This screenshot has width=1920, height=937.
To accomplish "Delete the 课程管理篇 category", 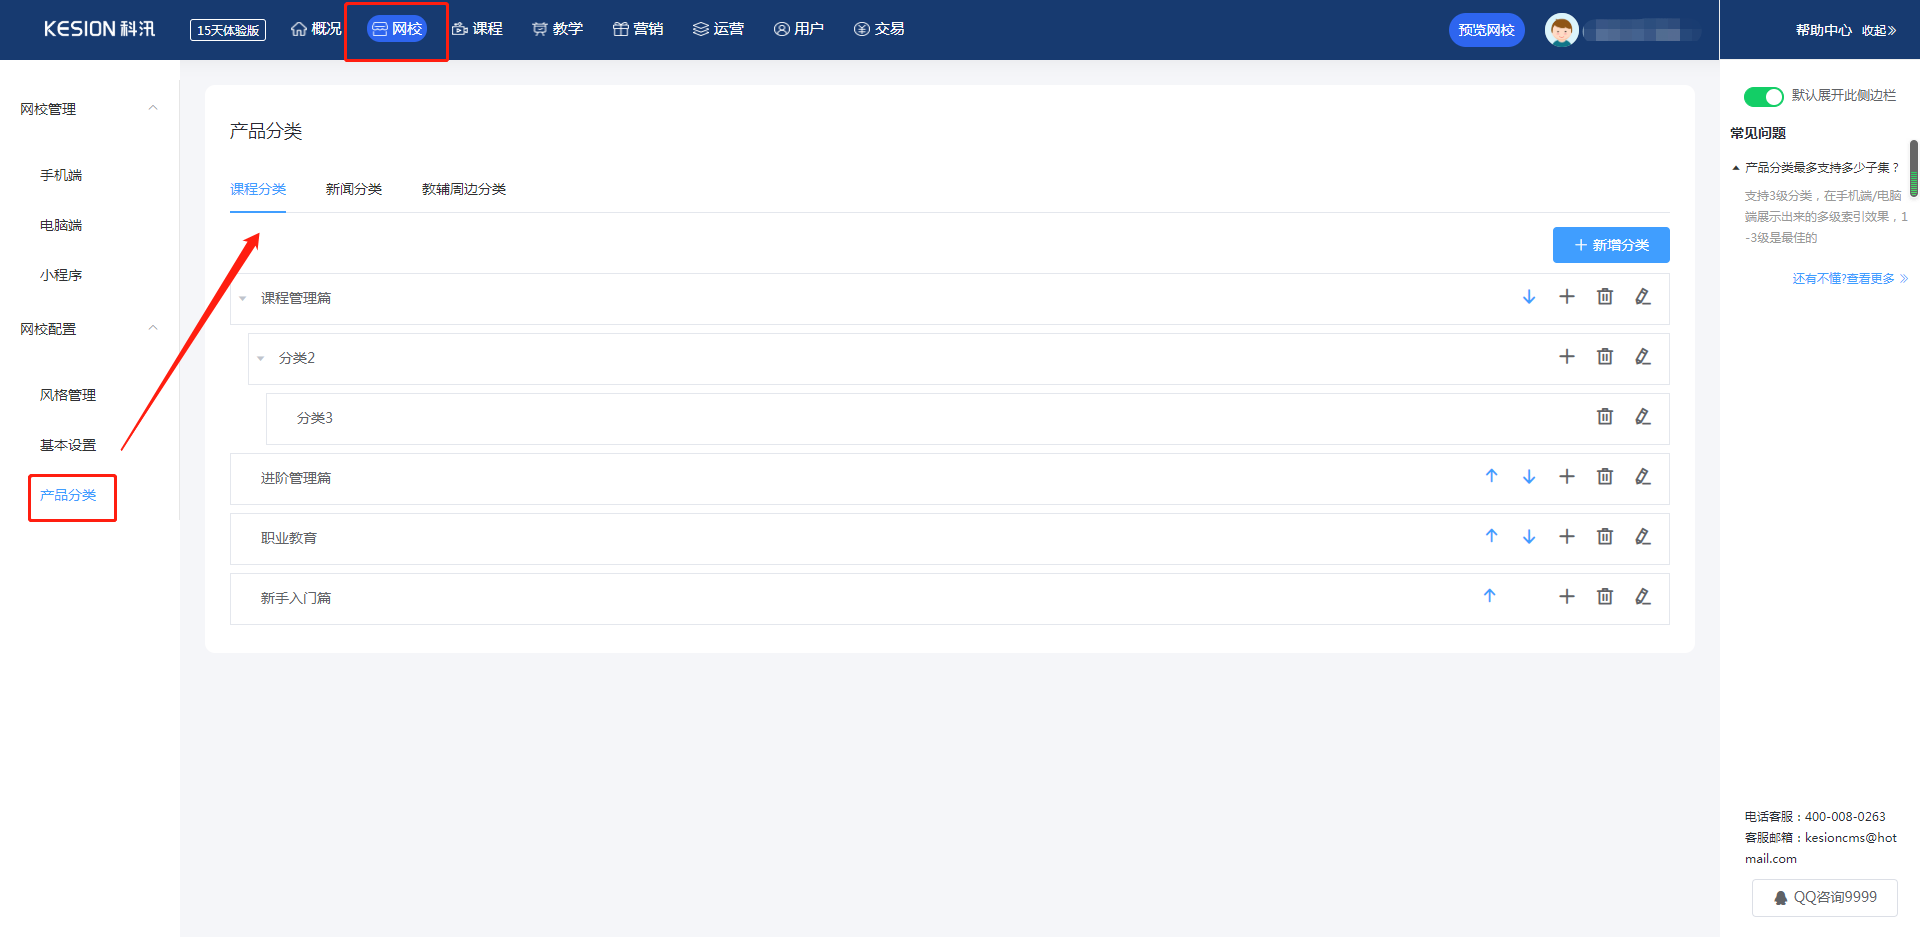I will tap(1605, 297).
